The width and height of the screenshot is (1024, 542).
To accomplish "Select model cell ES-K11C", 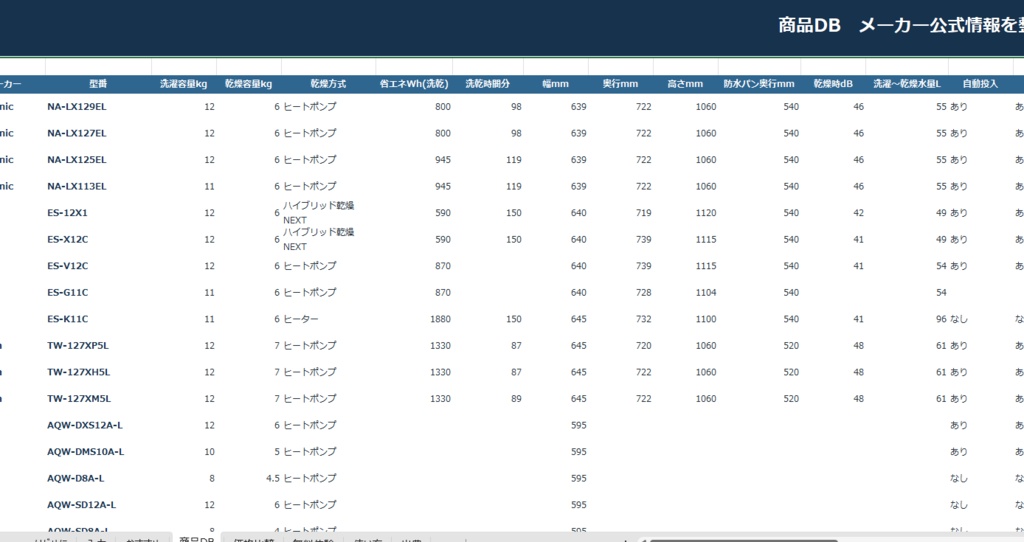I will point(67,319).
